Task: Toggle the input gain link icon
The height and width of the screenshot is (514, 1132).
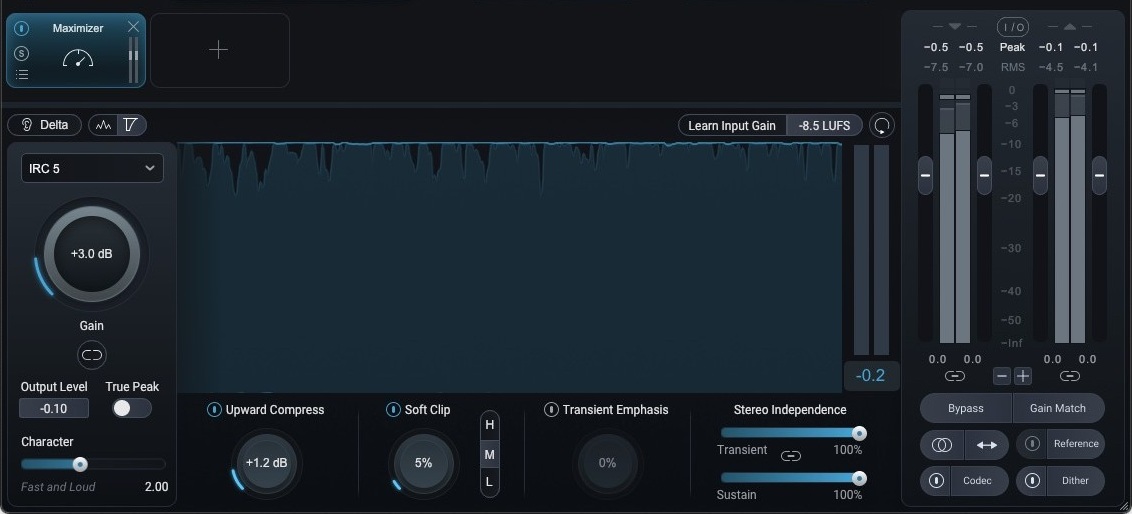Action: (x=954, y=376)
